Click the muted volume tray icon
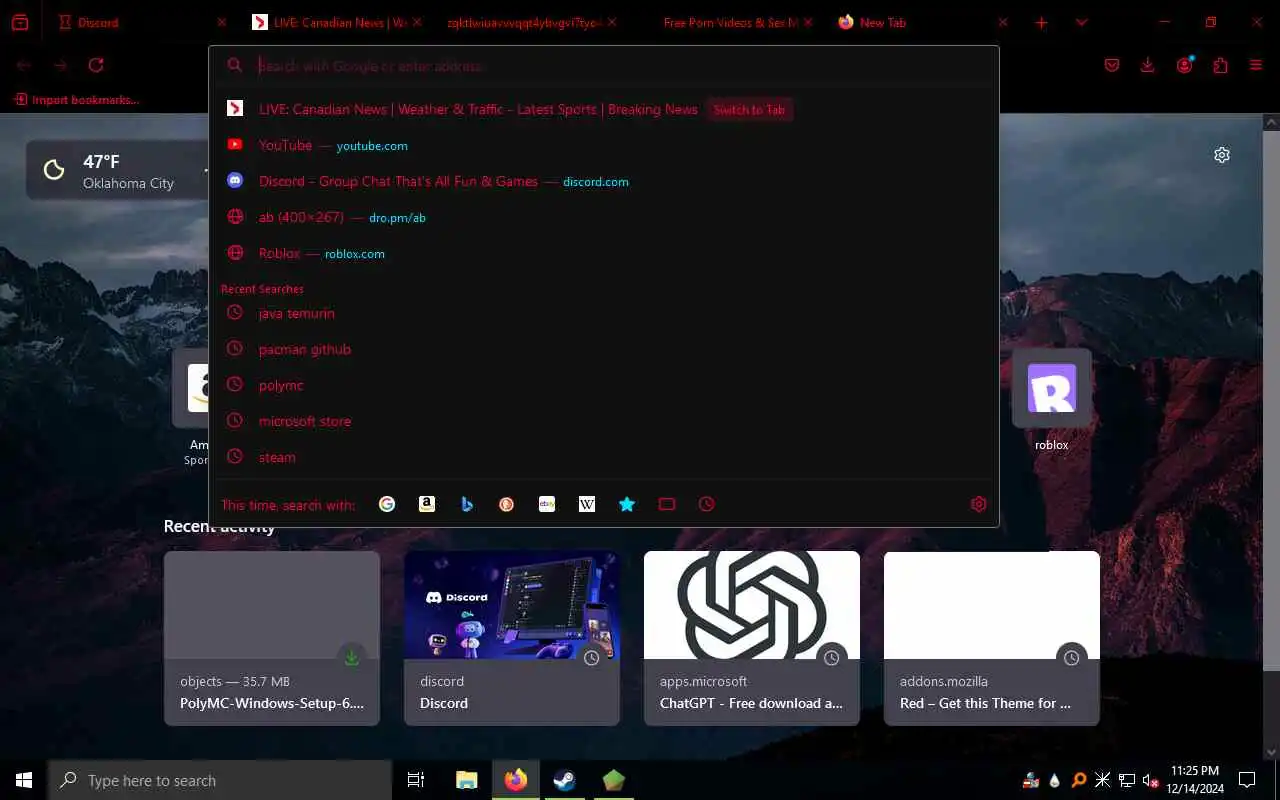This screenshot has width=1280, height=800. 1151,780
